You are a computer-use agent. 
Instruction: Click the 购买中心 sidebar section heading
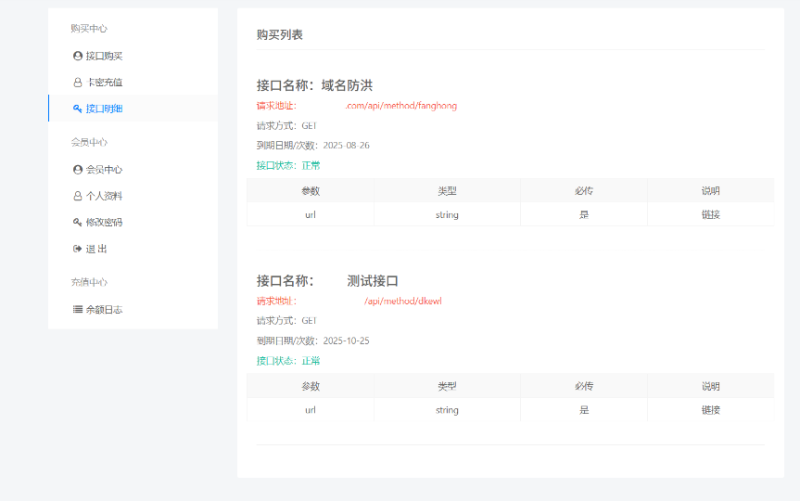click(x=89, y=29)
